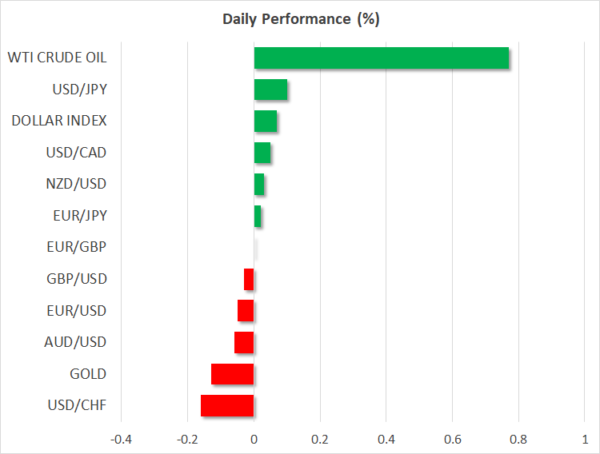
Task: Select the DOLLAR INDEX label
Action: 59,121
